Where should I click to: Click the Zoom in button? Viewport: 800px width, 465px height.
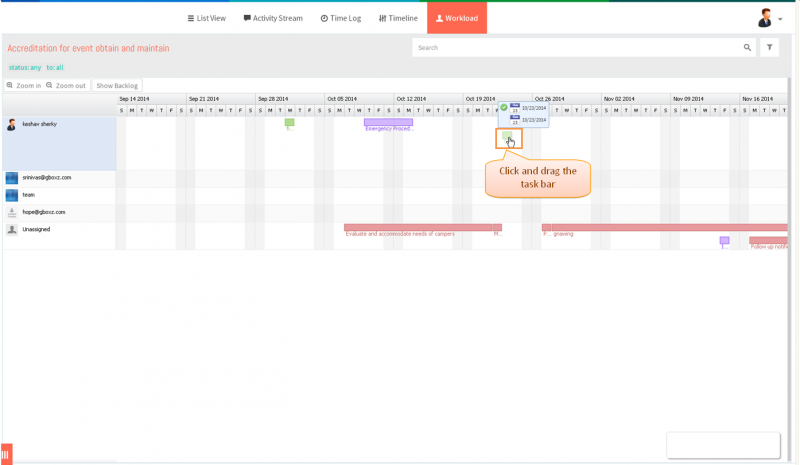[x=23, y=86]
